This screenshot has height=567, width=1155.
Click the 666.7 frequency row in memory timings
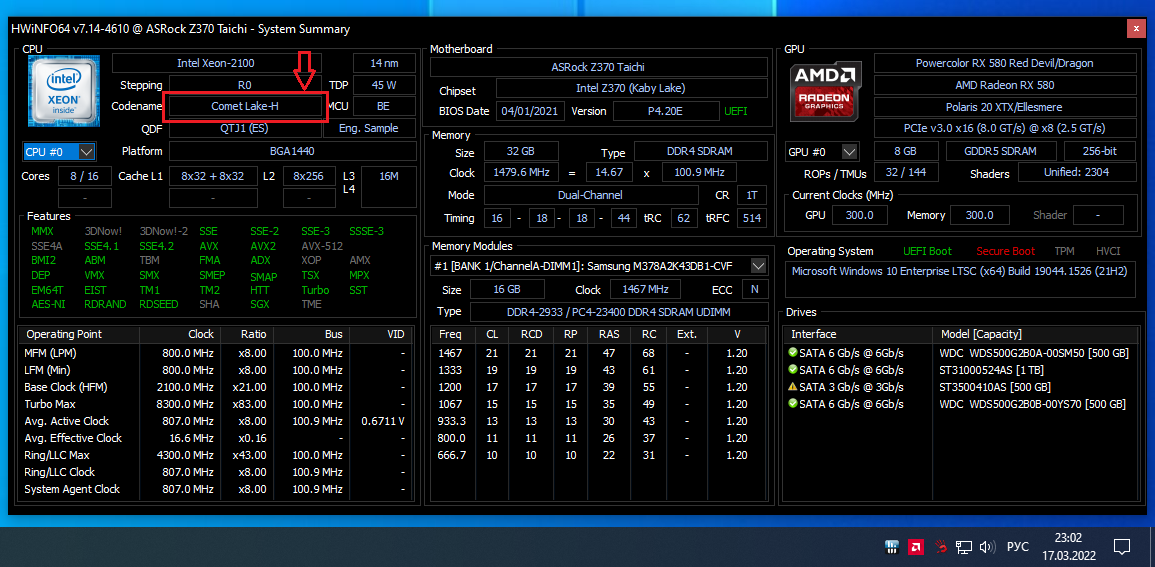coord(600,455)
